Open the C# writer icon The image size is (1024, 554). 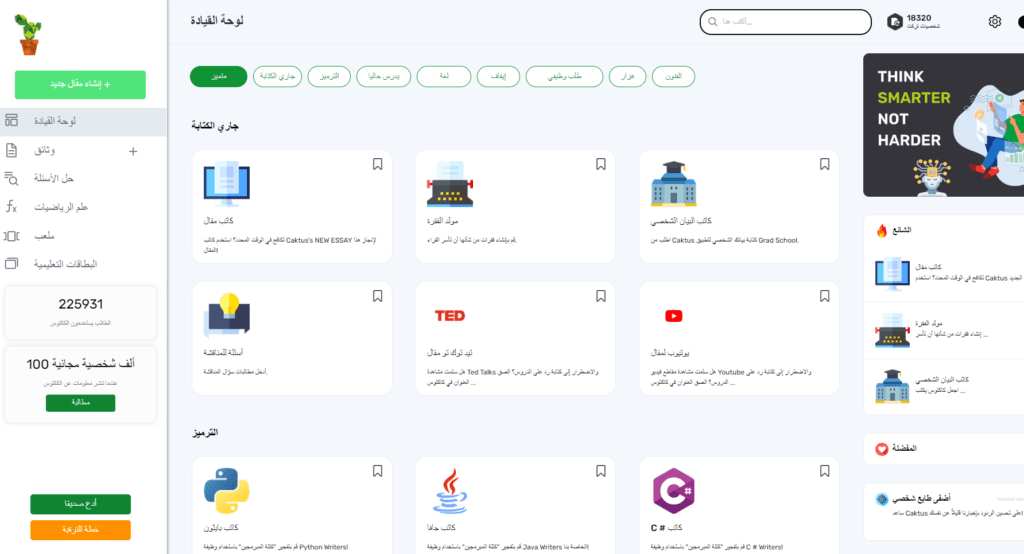(x=671, y=491)
